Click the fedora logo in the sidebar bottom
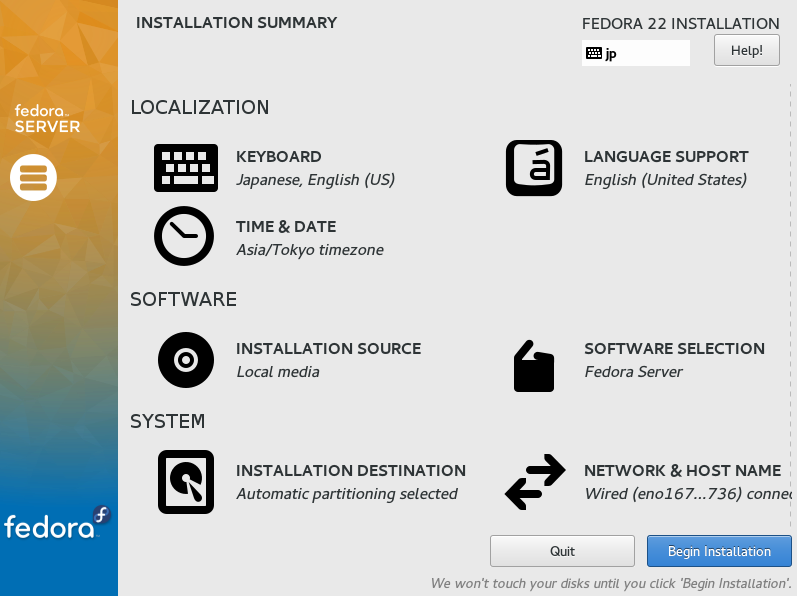 point(57,523)
